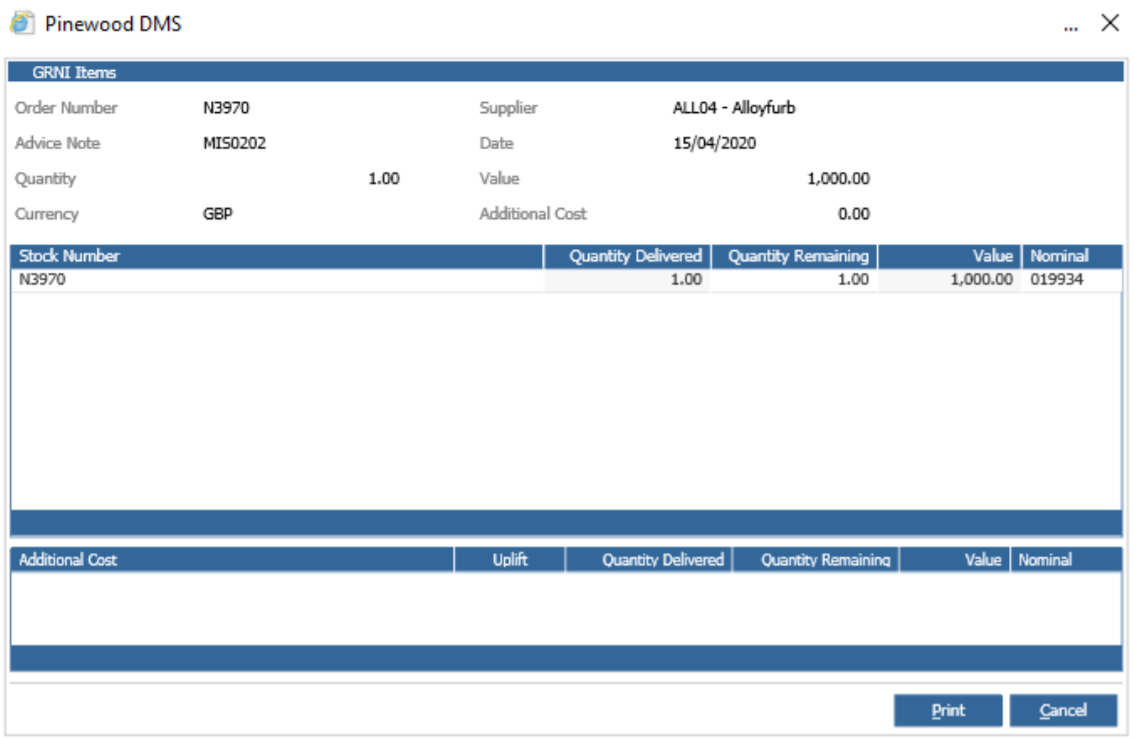Click the summary Value 1,000.00
The height and width of the screenshot is (739, 1135).
(838, 179)
